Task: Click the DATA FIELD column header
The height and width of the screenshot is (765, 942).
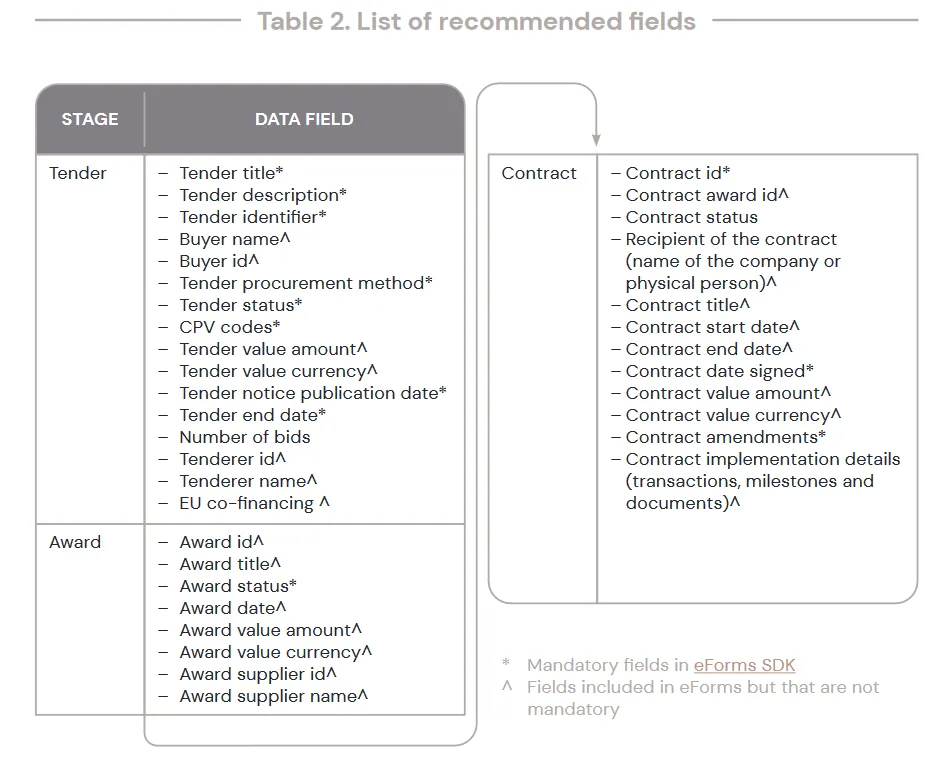Action: [x=304, y=119]
